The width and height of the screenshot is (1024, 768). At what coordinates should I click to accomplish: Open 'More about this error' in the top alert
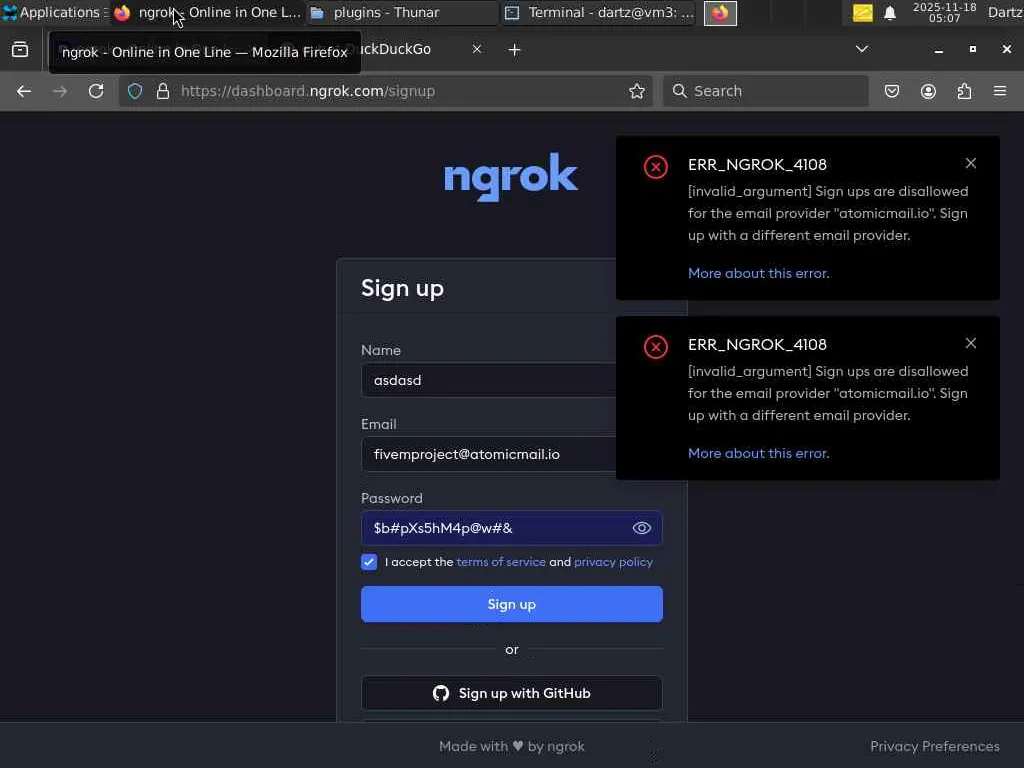click(x=758, y=274)
